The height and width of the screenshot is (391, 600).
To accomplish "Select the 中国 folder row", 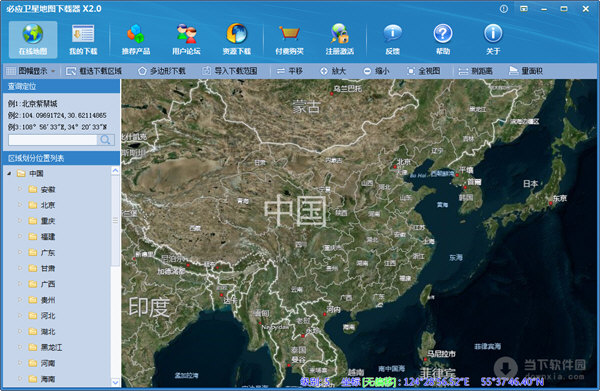I will [31, 174].
